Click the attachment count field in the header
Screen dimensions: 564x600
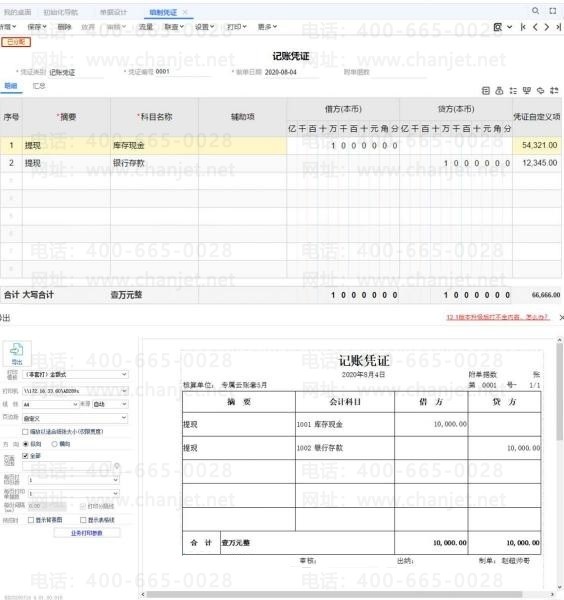point(398,72)
